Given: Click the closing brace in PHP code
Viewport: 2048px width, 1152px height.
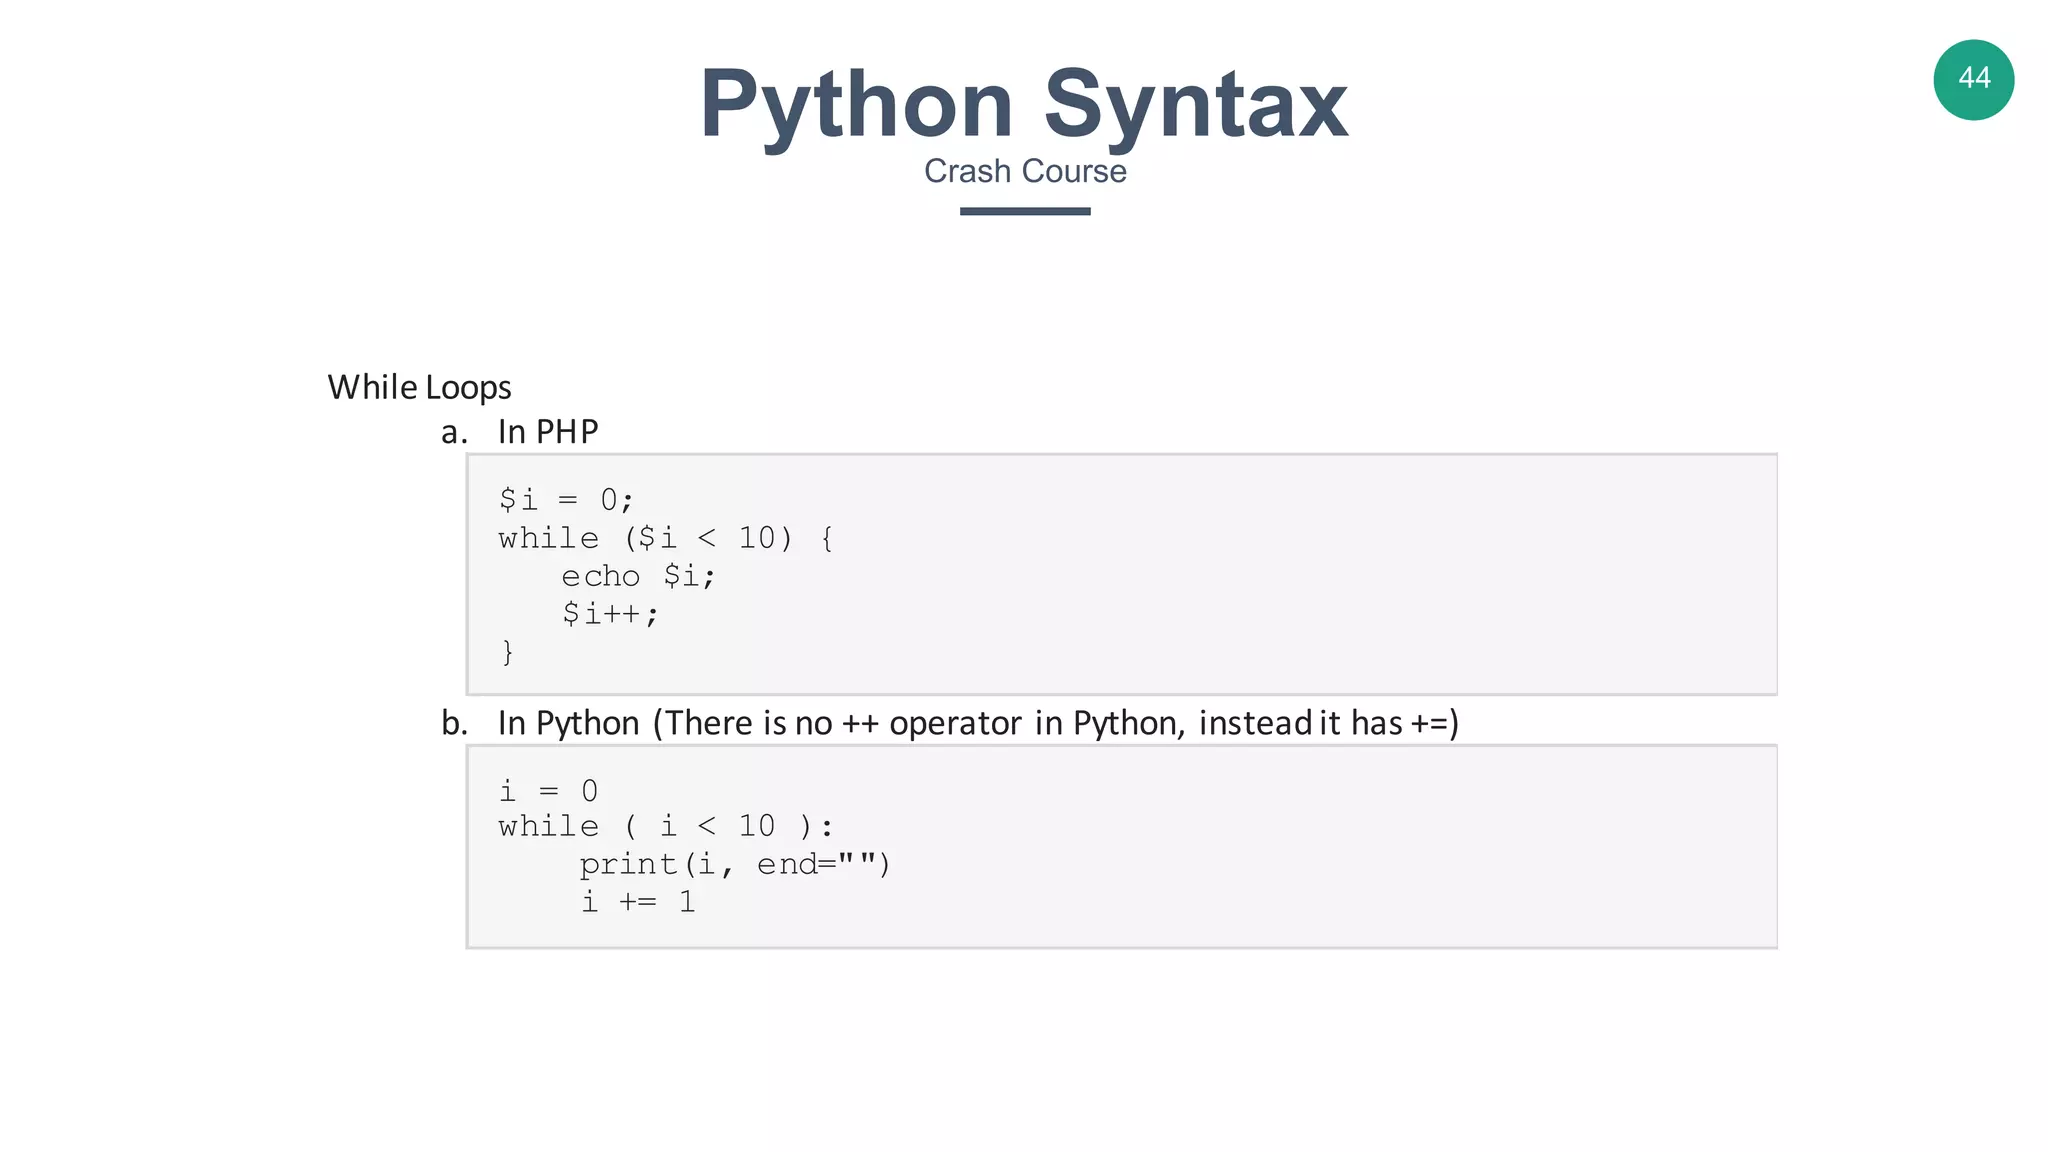Looking at the screenshot, I should 508,652.
